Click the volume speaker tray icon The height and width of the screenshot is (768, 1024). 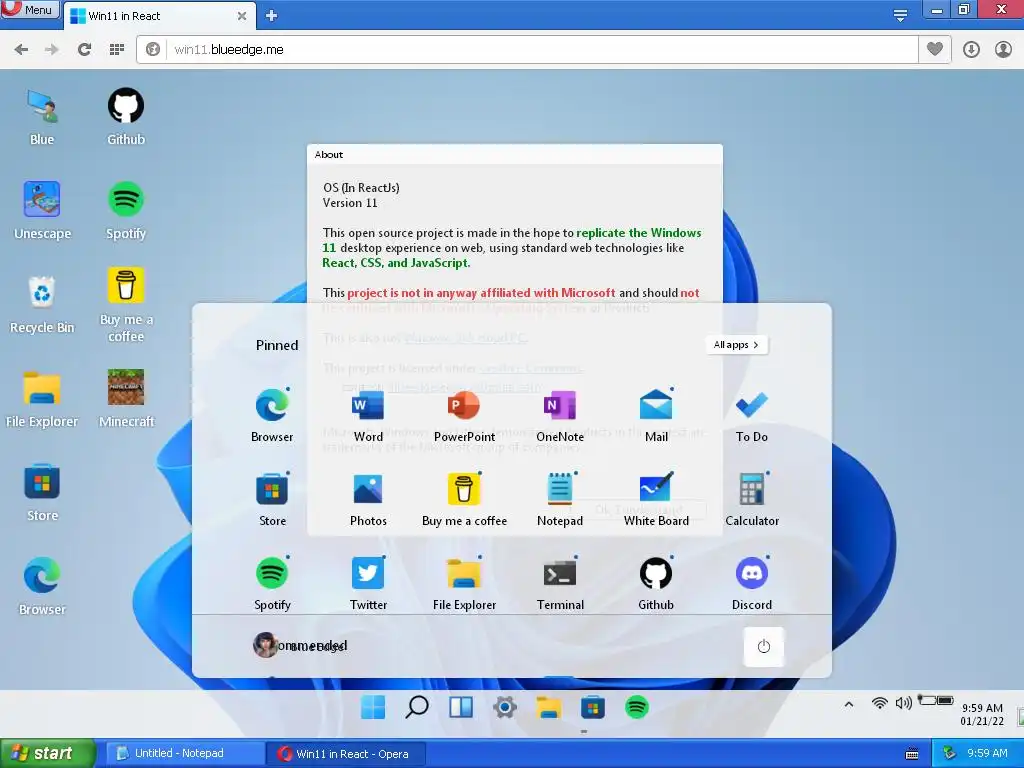pyautogui.click(x=903, y=703)
